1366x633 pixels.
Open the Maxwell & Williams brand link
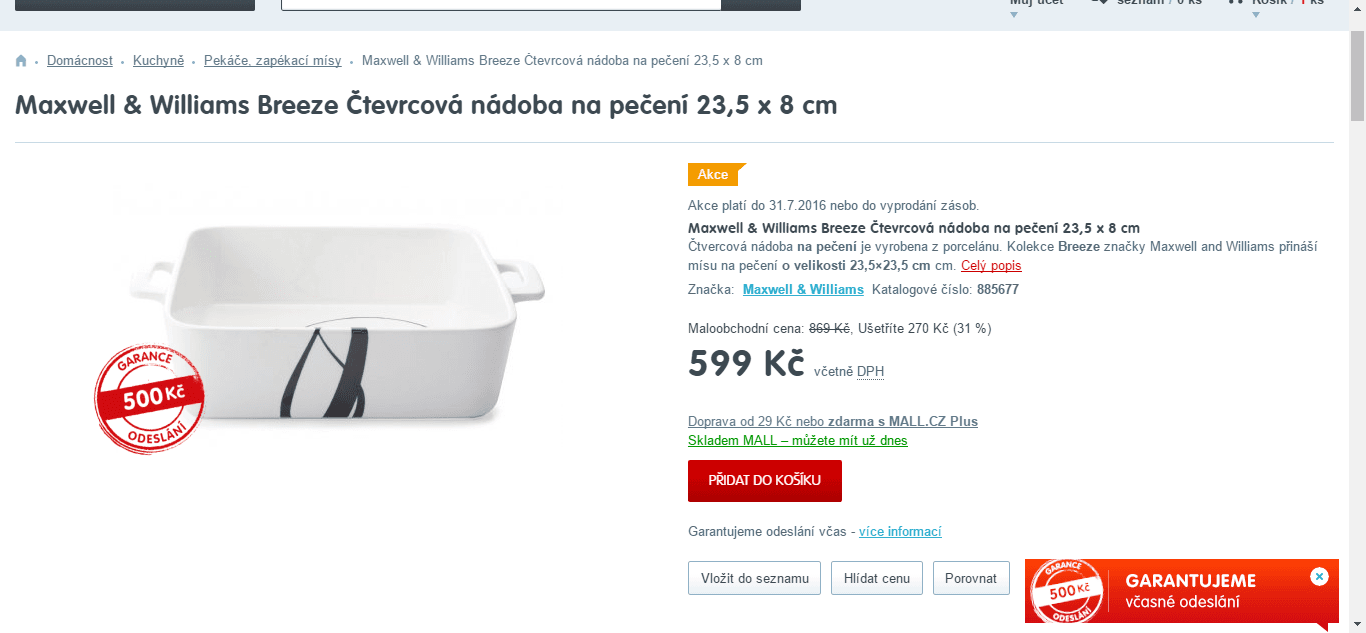pyautogui.click(x=803, y=290)
